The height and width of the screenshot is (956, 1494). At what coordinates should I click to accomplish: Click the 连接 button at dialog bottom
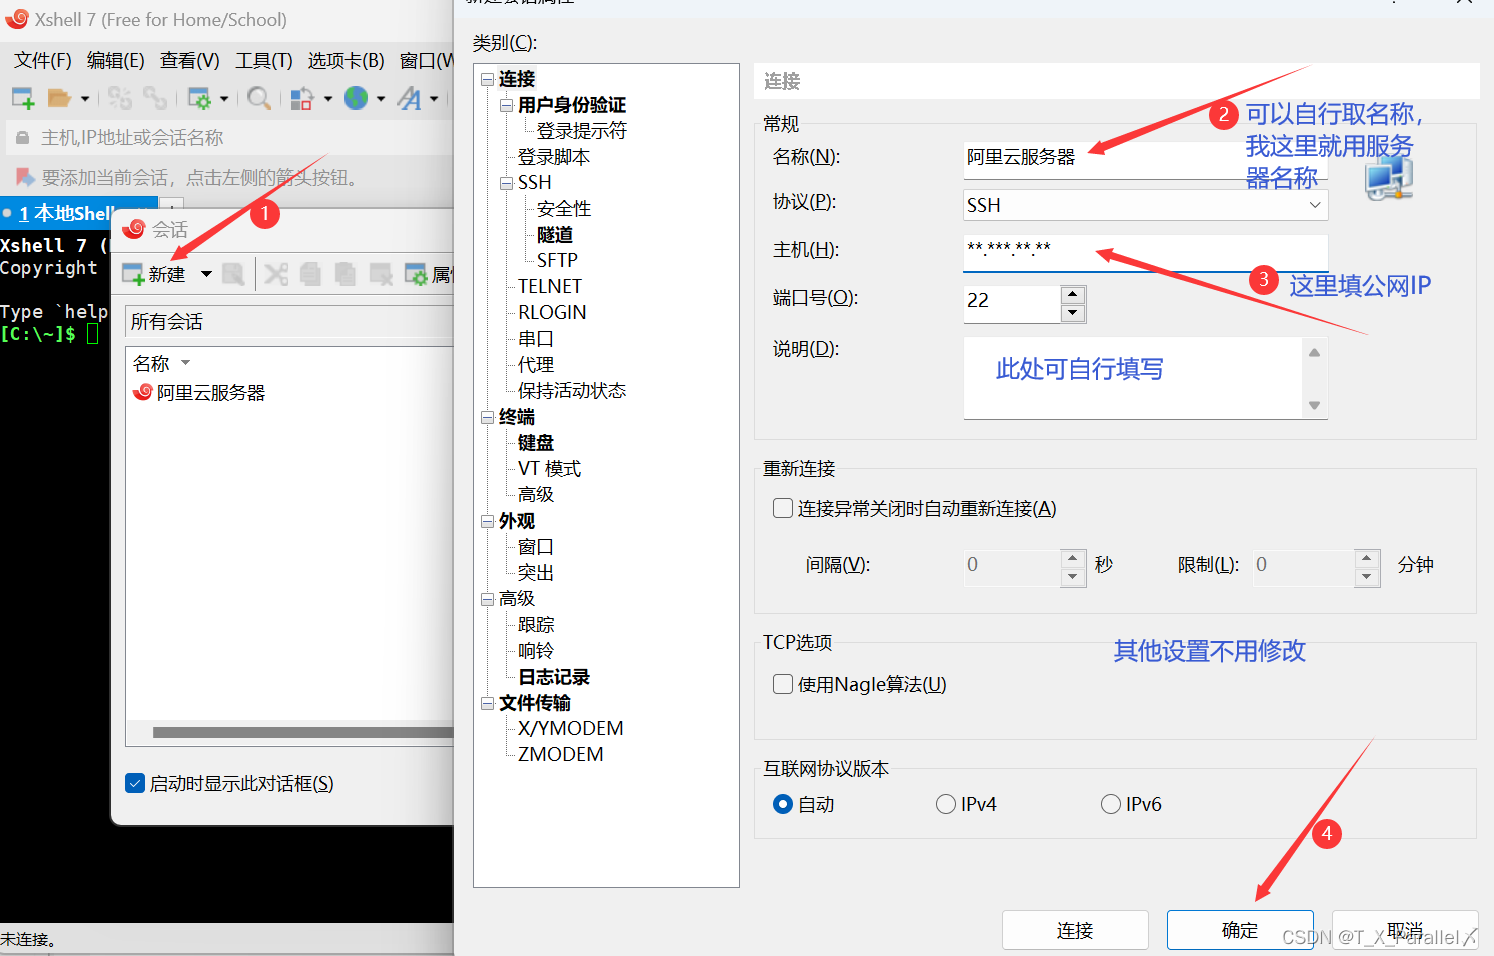1075,930
